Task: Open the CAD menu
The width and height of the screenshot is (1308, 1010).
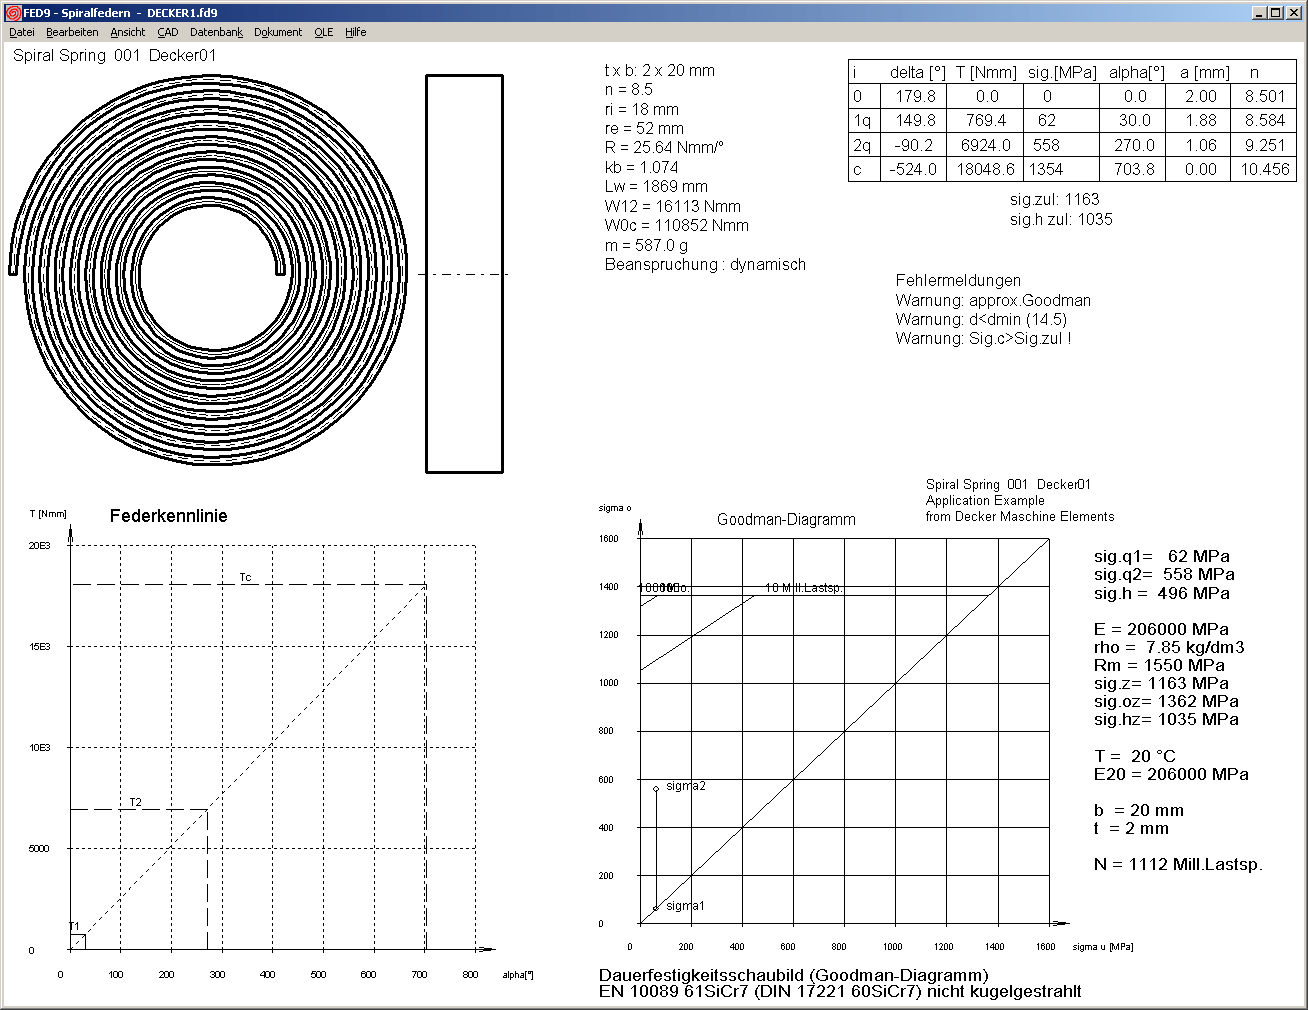Action: [168, 32]
